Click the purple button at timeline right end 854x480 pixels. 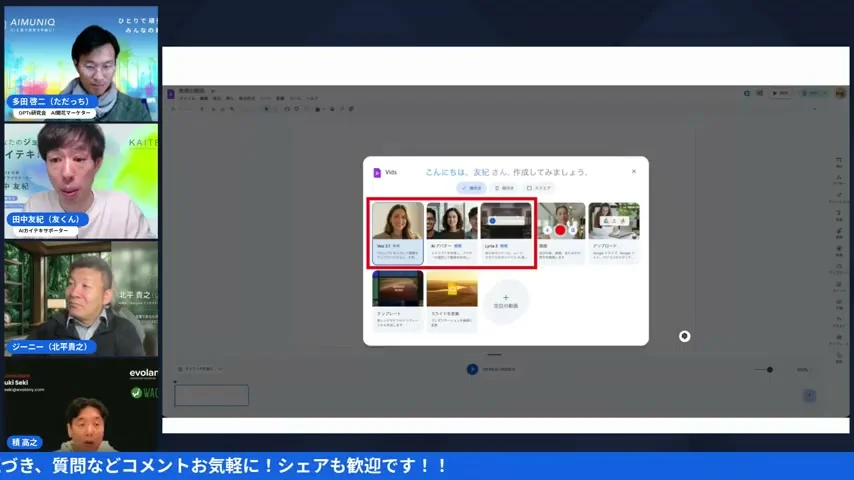809,396
